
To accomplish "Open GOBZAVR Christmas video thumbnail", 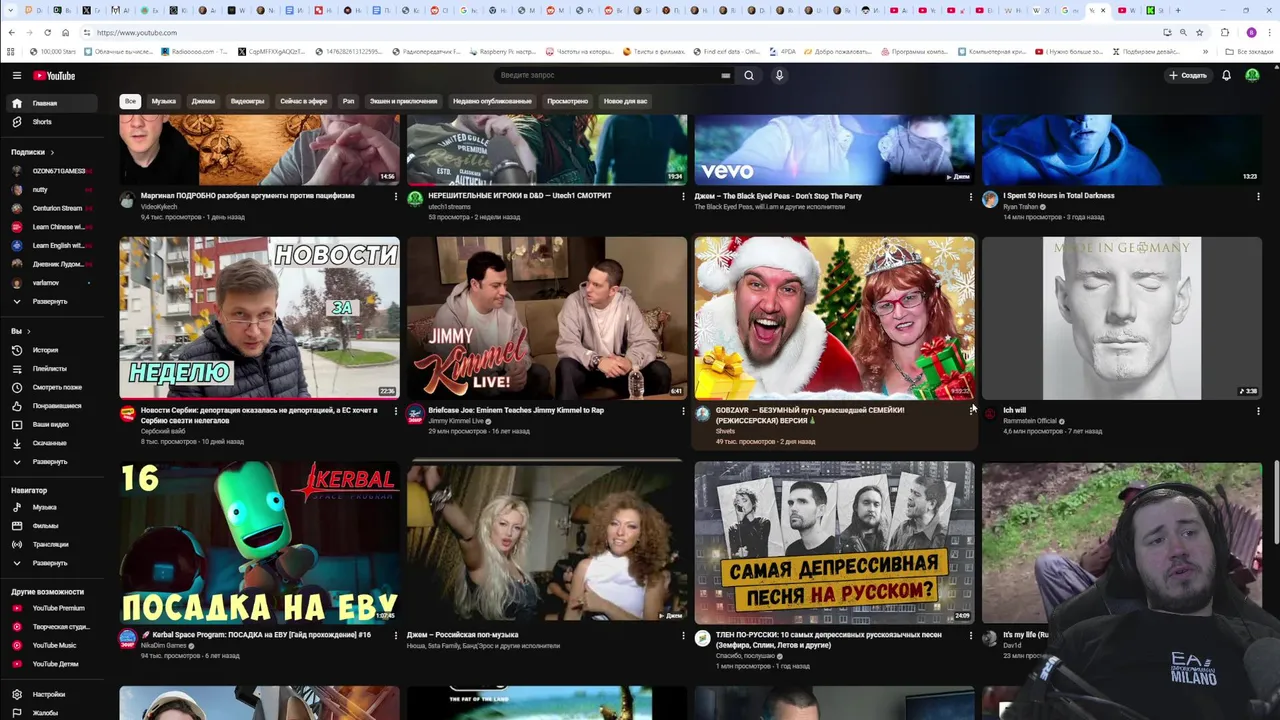I will coord(834,318).
